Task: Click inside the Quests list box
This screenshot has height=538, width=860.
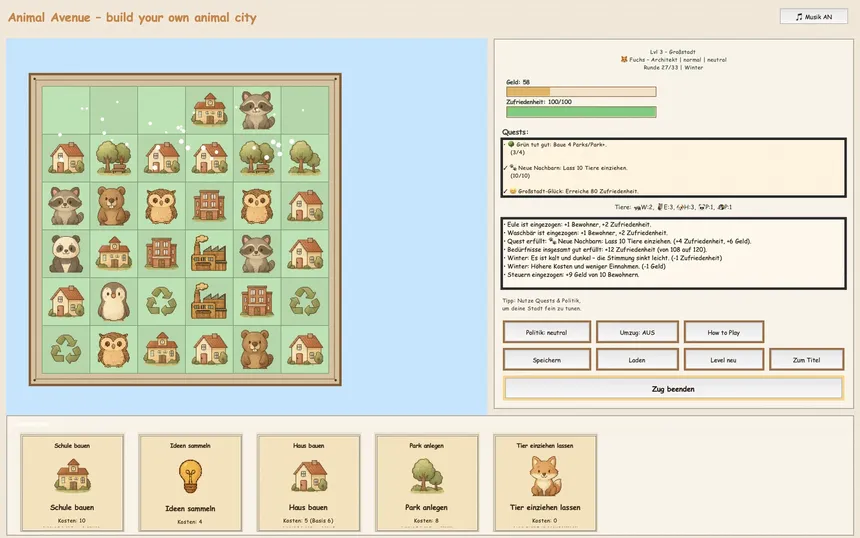Action: click(x=673, y=168)
